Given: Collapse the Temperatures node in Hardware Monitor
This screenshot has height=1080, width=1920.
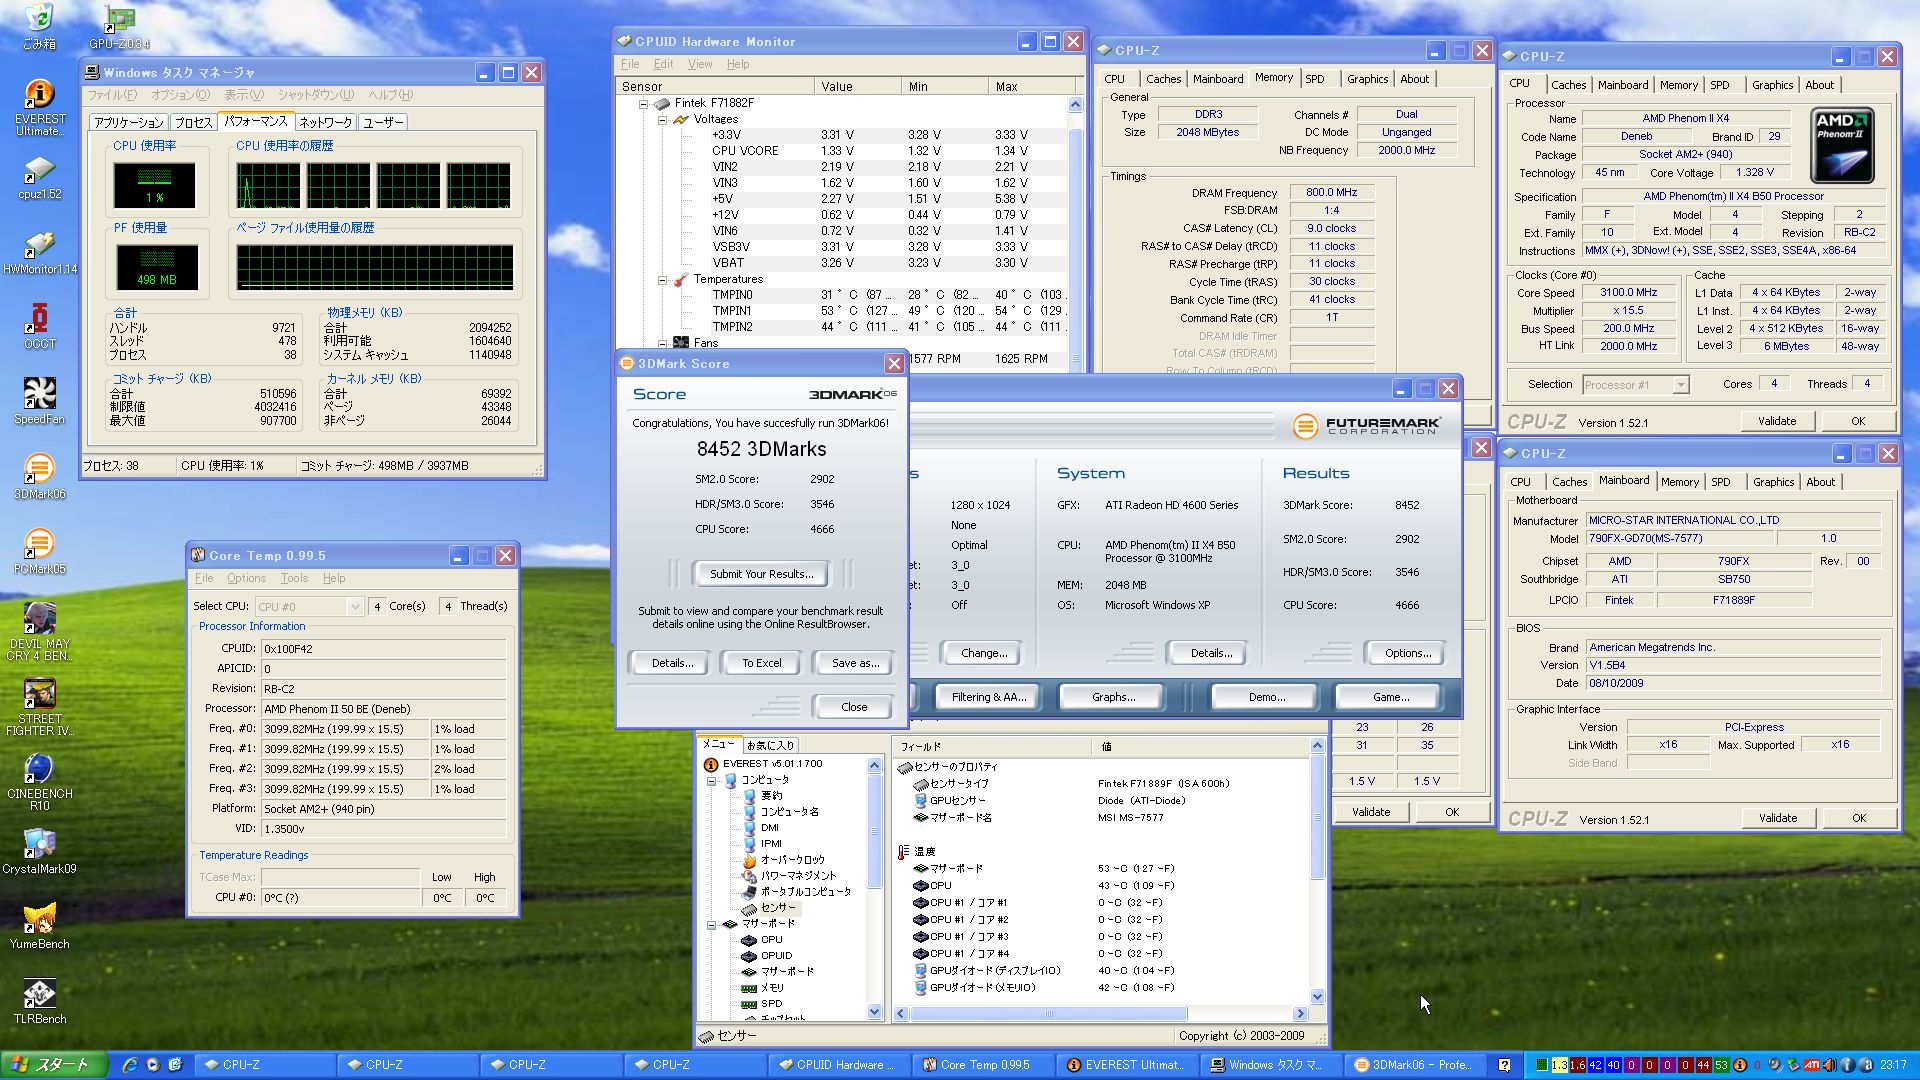Looking at the screenshot, I should click(662, 280).
